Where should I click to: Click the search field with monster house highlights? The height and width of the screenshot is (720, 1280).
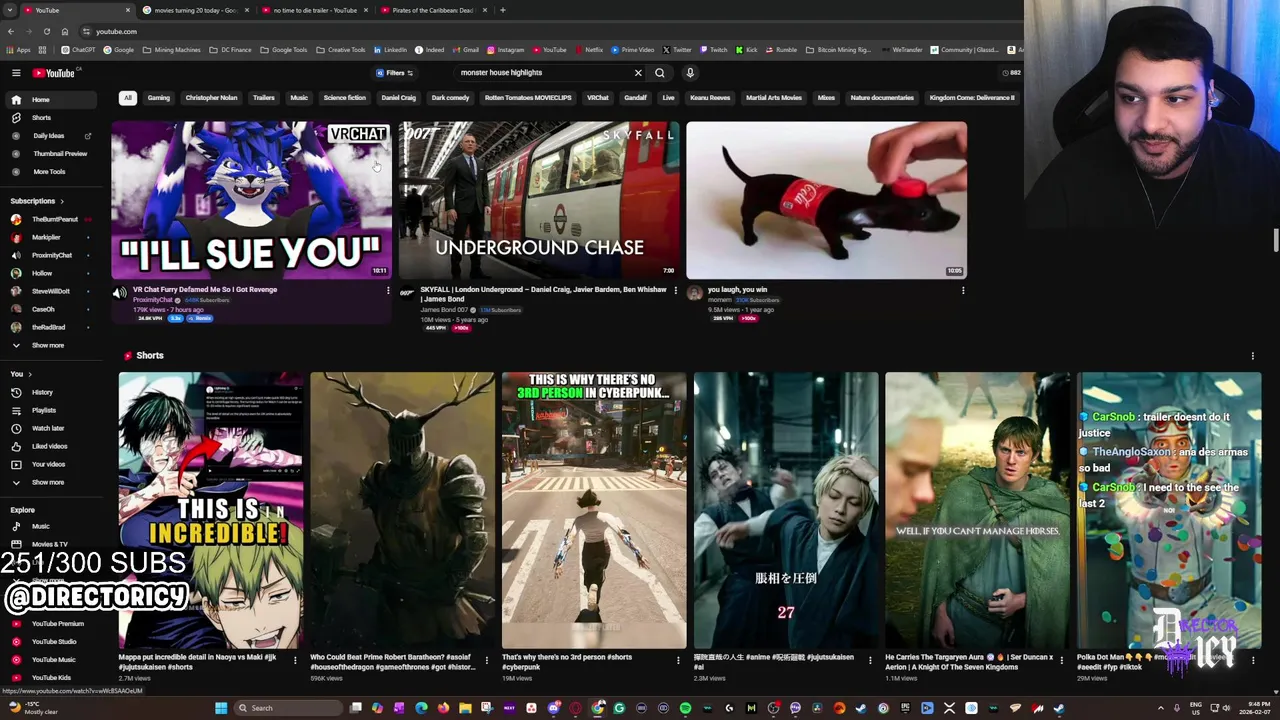pos(543,73)
